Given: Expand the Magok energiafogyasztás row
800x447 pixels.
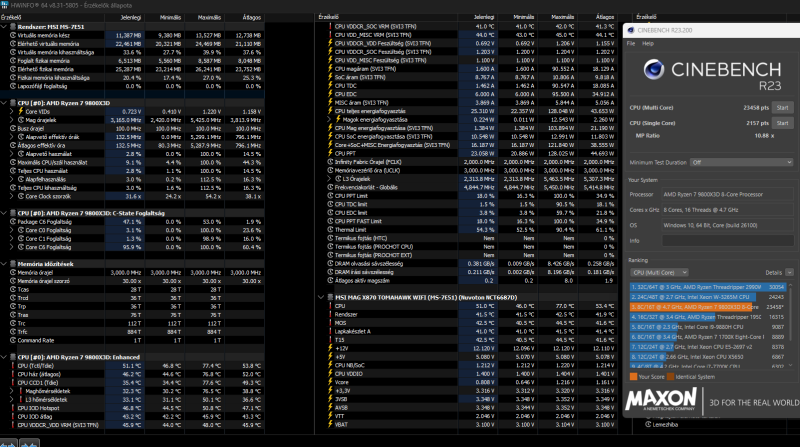Looking at the screenshot, I should [x=329, y=119].
